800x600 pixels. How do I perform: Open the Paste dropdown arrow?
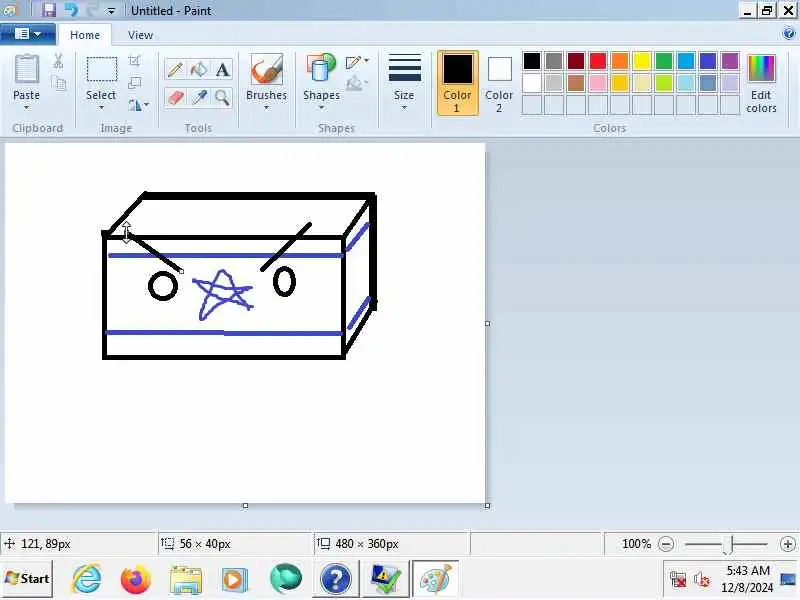[x=26, y=108]
